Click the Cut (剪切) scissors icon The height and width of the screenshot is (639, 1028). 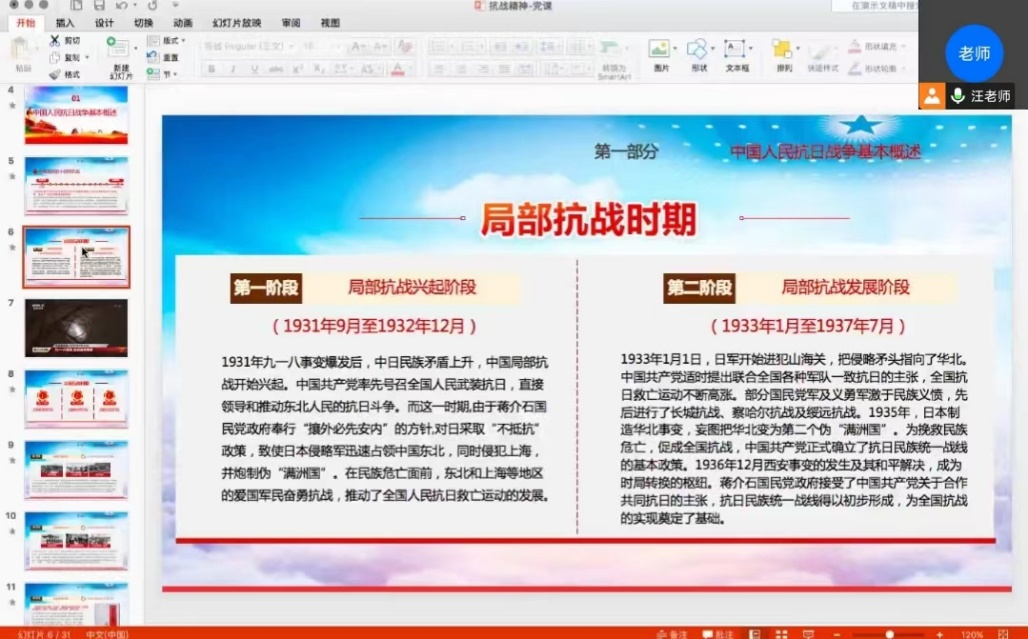point(54,41)
